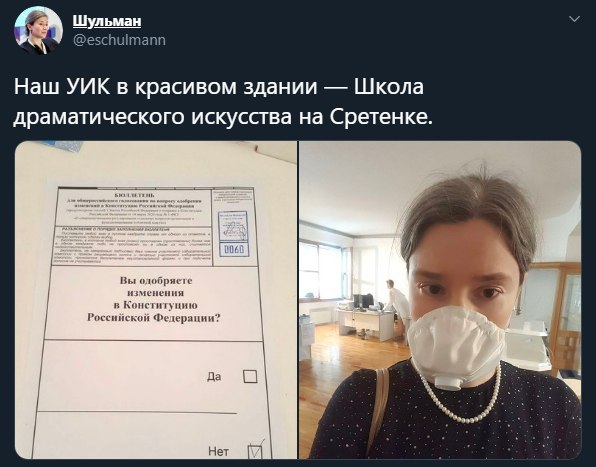Click the ballot question about Конституцию

tap(154, 299)
